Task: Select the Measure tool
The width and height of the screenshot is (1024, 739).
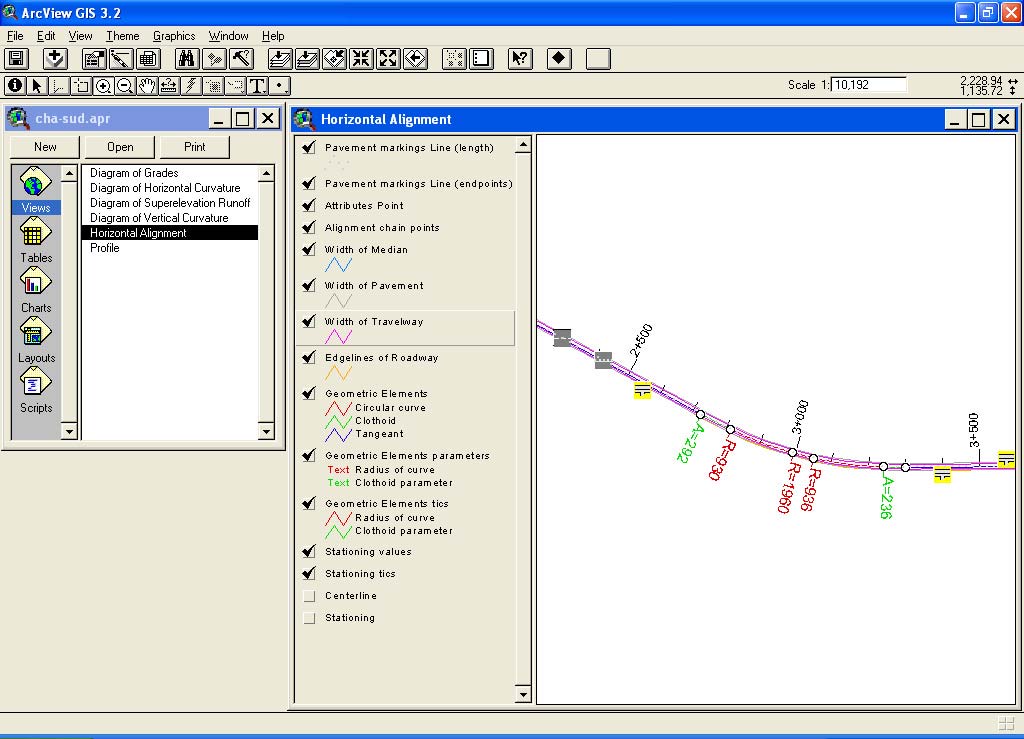Action: [x=169, y=86]
